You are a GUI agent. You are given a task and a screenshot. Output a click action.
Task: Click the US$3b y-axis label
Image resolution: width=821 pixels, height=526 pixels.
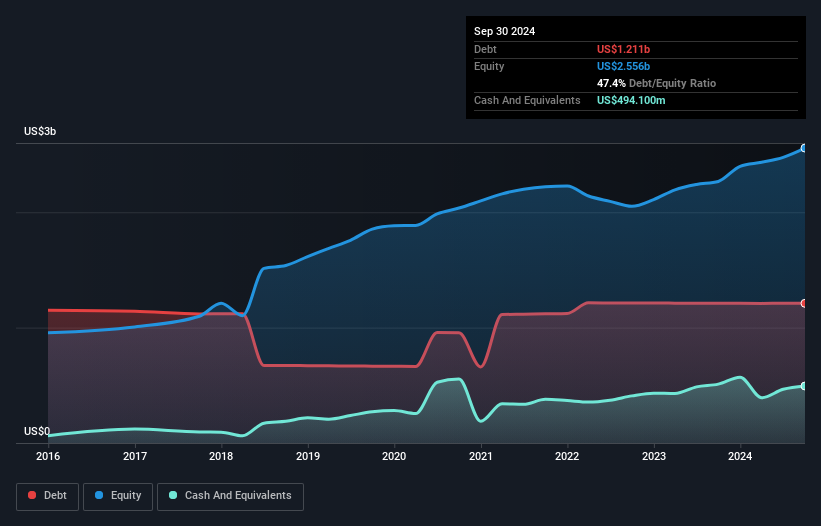(x=40, y=131)
